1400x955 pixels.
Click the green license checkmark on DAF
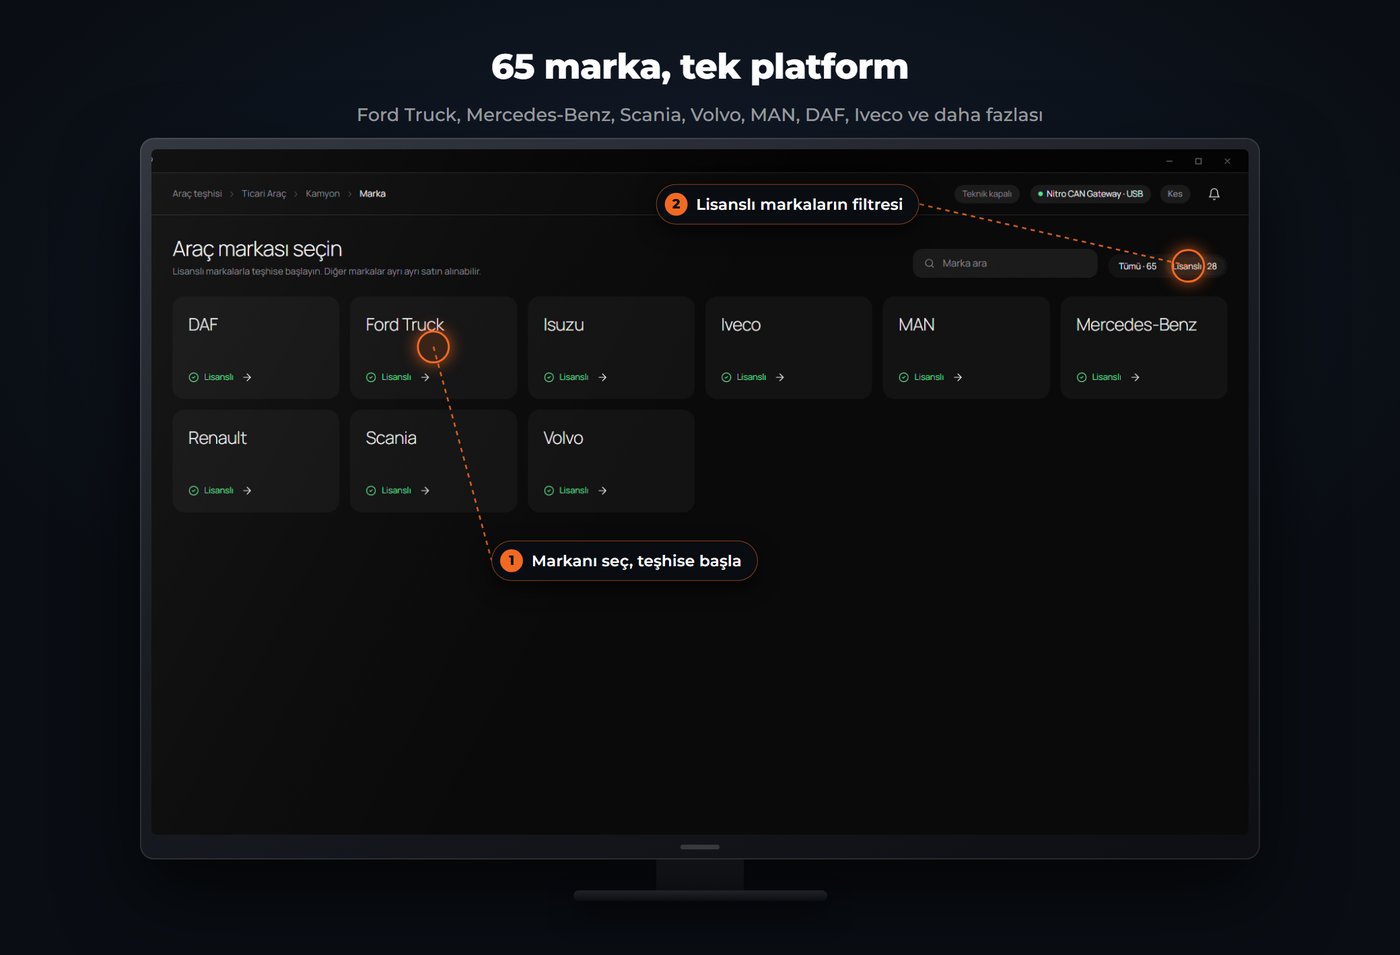(x=193, y=377)
